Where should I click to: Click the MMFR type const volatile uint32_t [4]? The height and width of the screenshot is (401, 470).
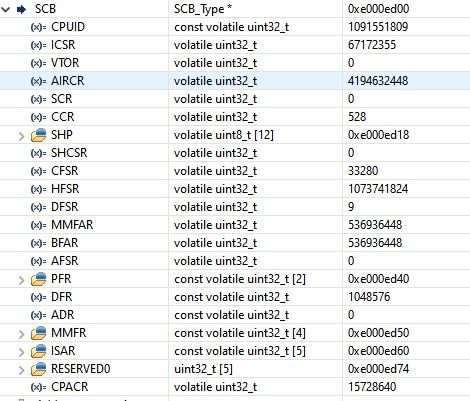[x=240, y=333]
